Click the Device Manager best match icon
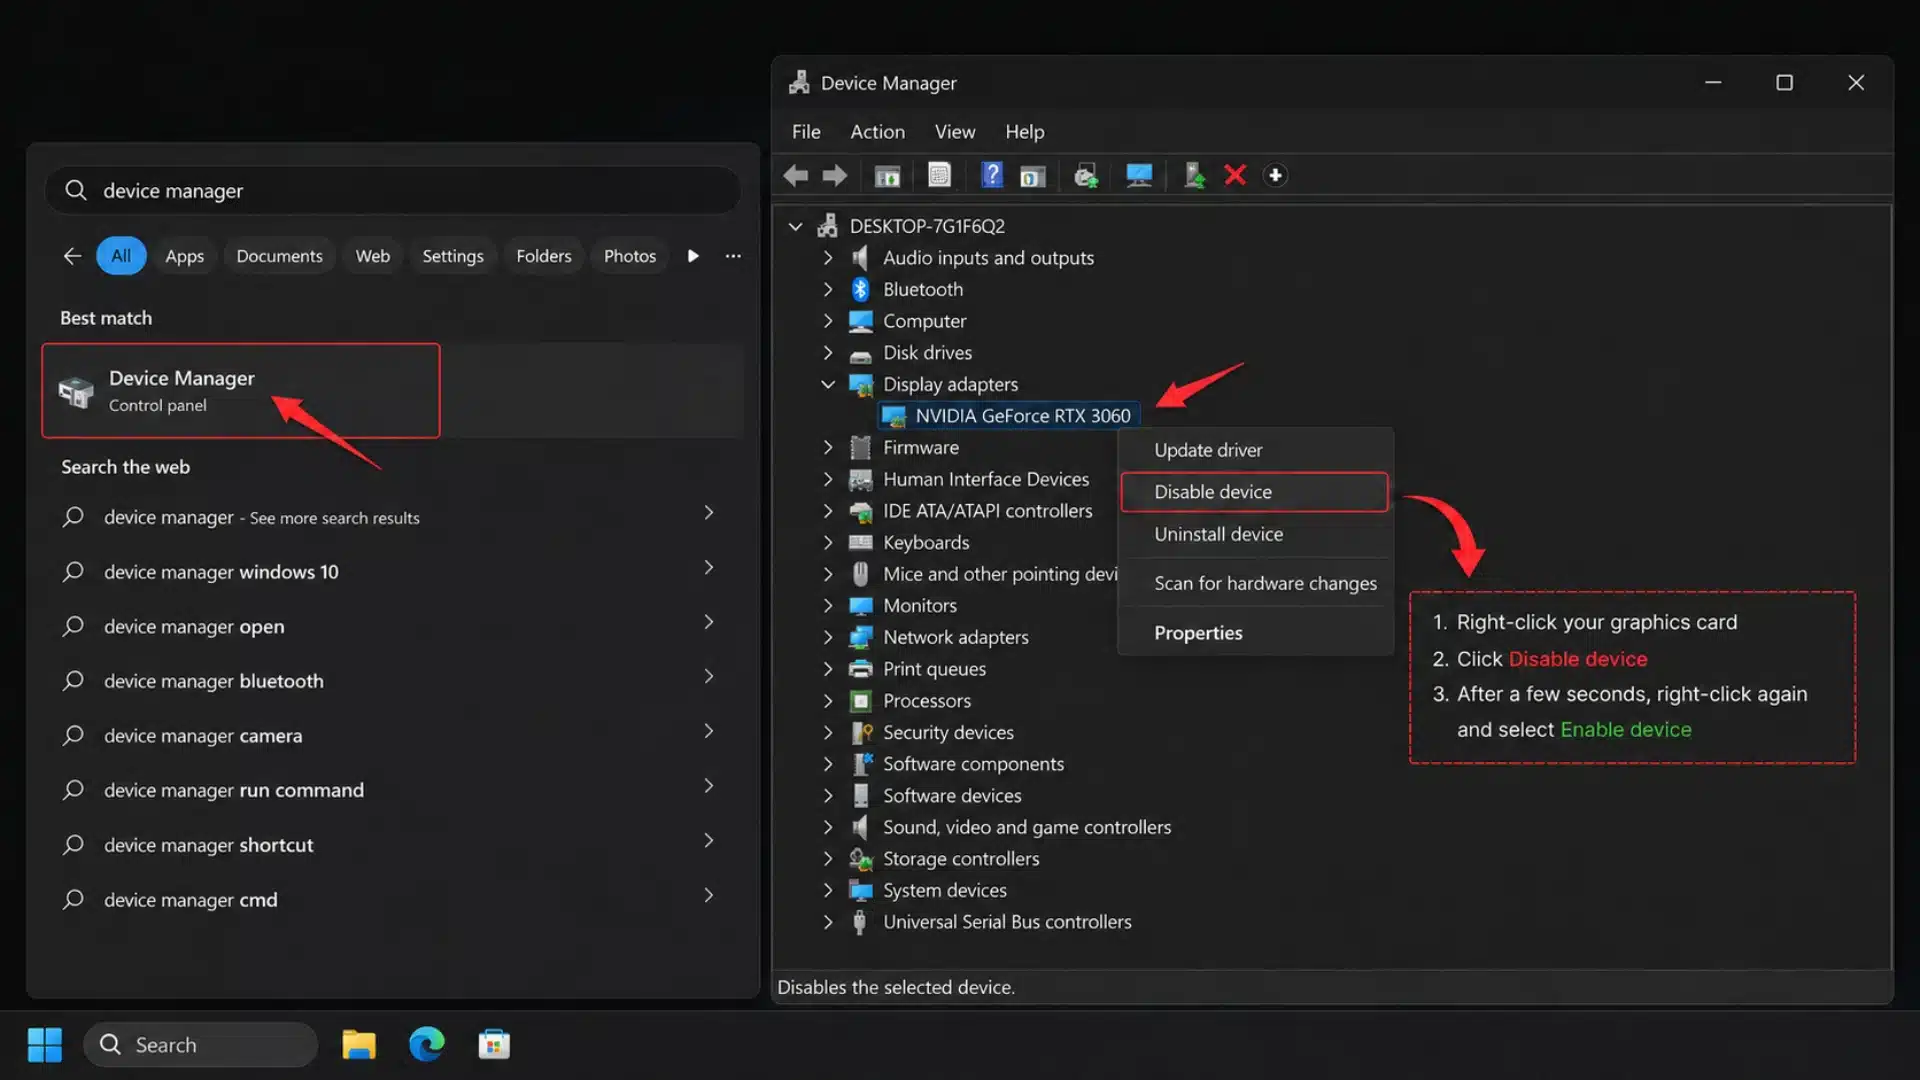This screenshot has height=1080, width=1920. 77,391
